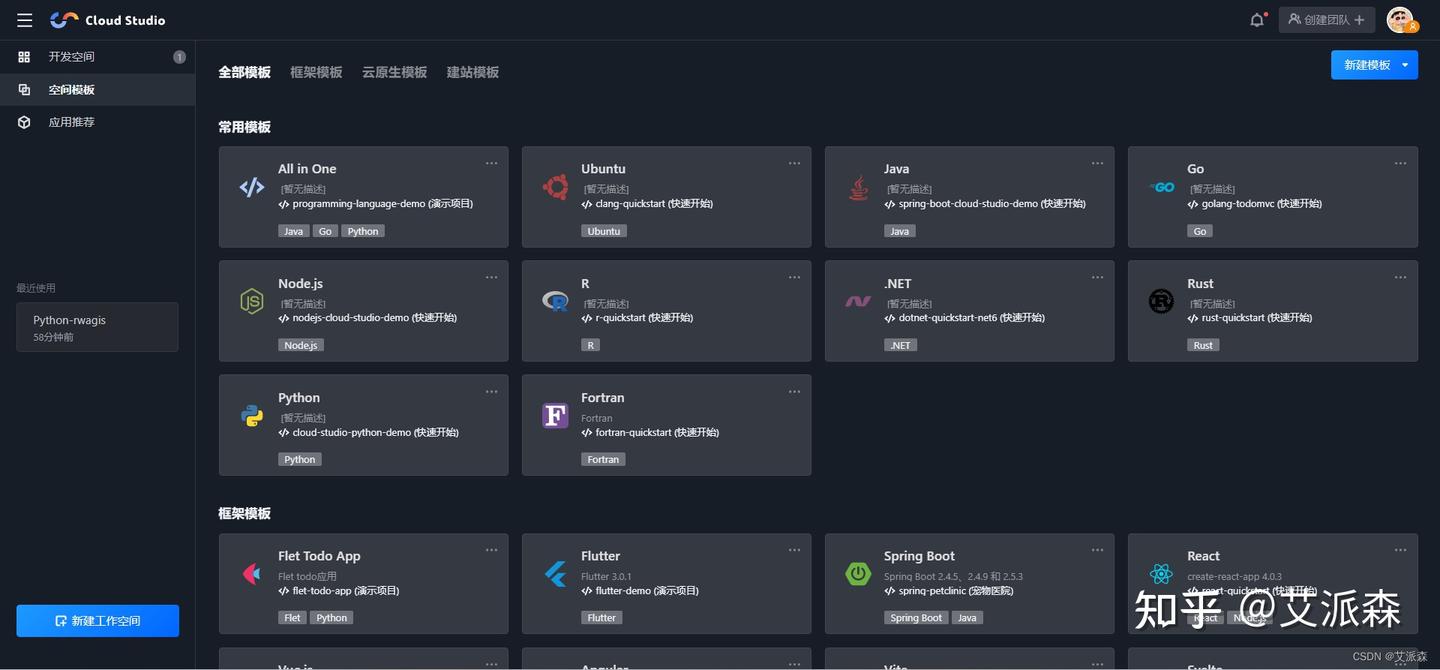Open the golang-todomvc repo link

[x=1255, y=204]
